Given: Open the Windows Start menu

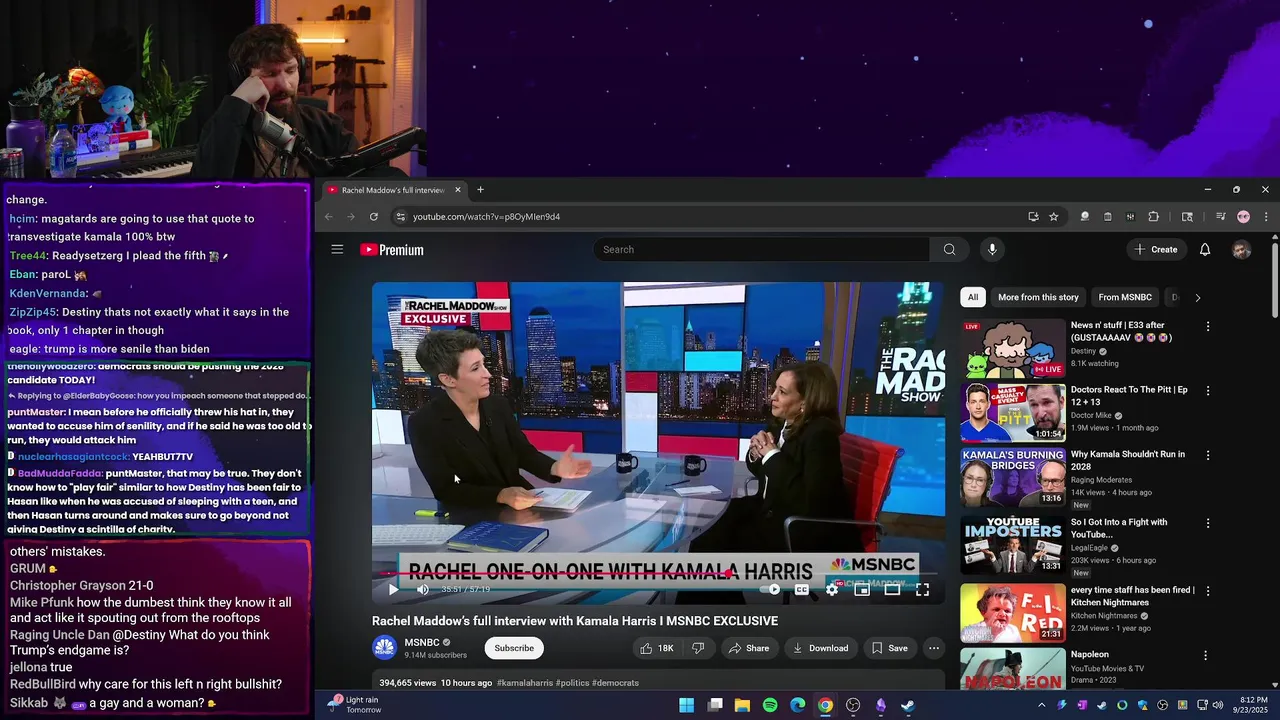Looking at the screenshot, I should 687,705.
